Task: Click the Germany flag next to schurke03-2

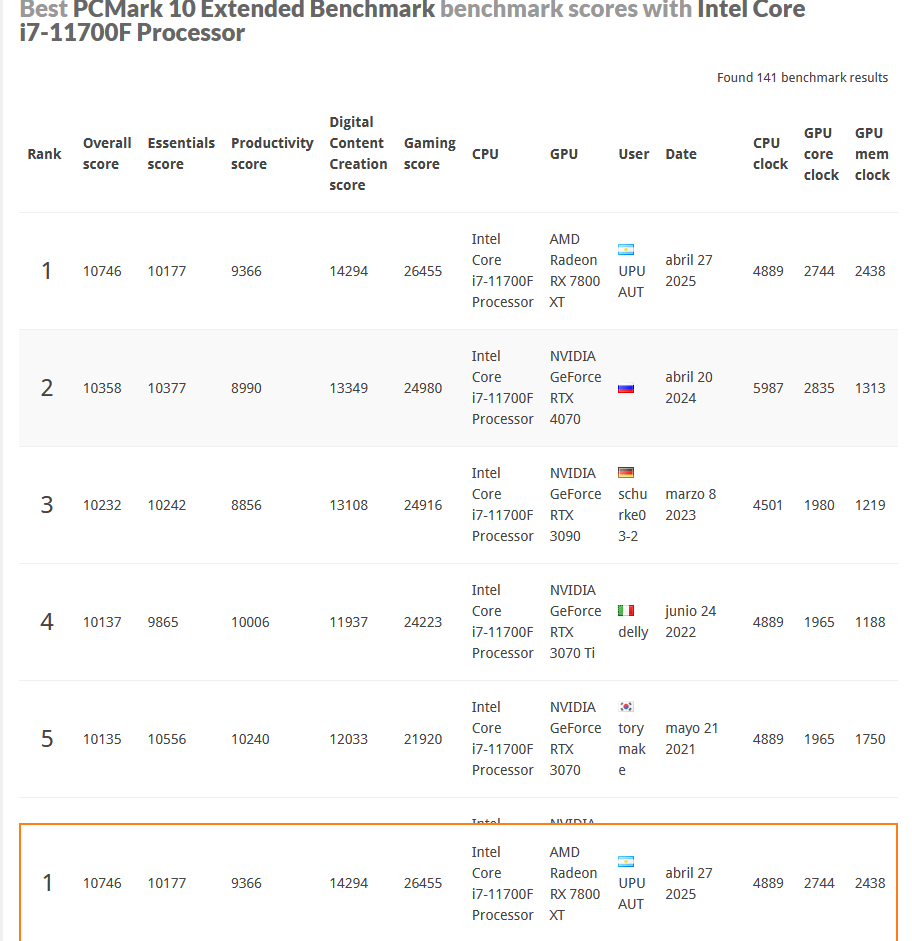Action: (626, 473)
